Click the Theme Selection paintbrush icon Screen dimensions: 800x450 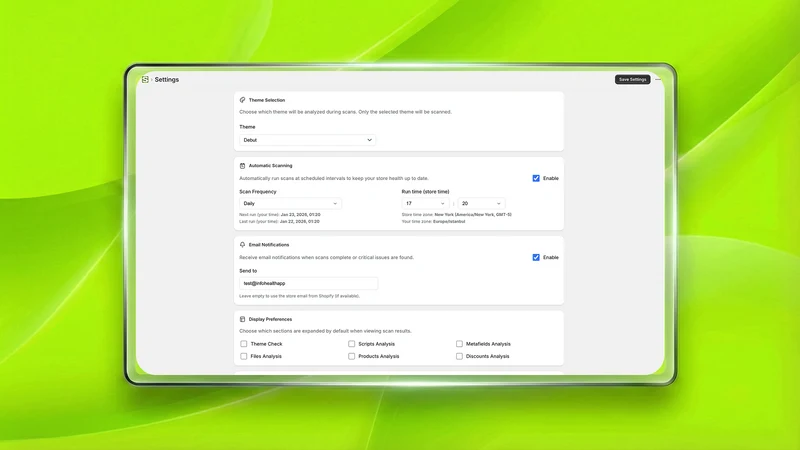click(242, 100)
